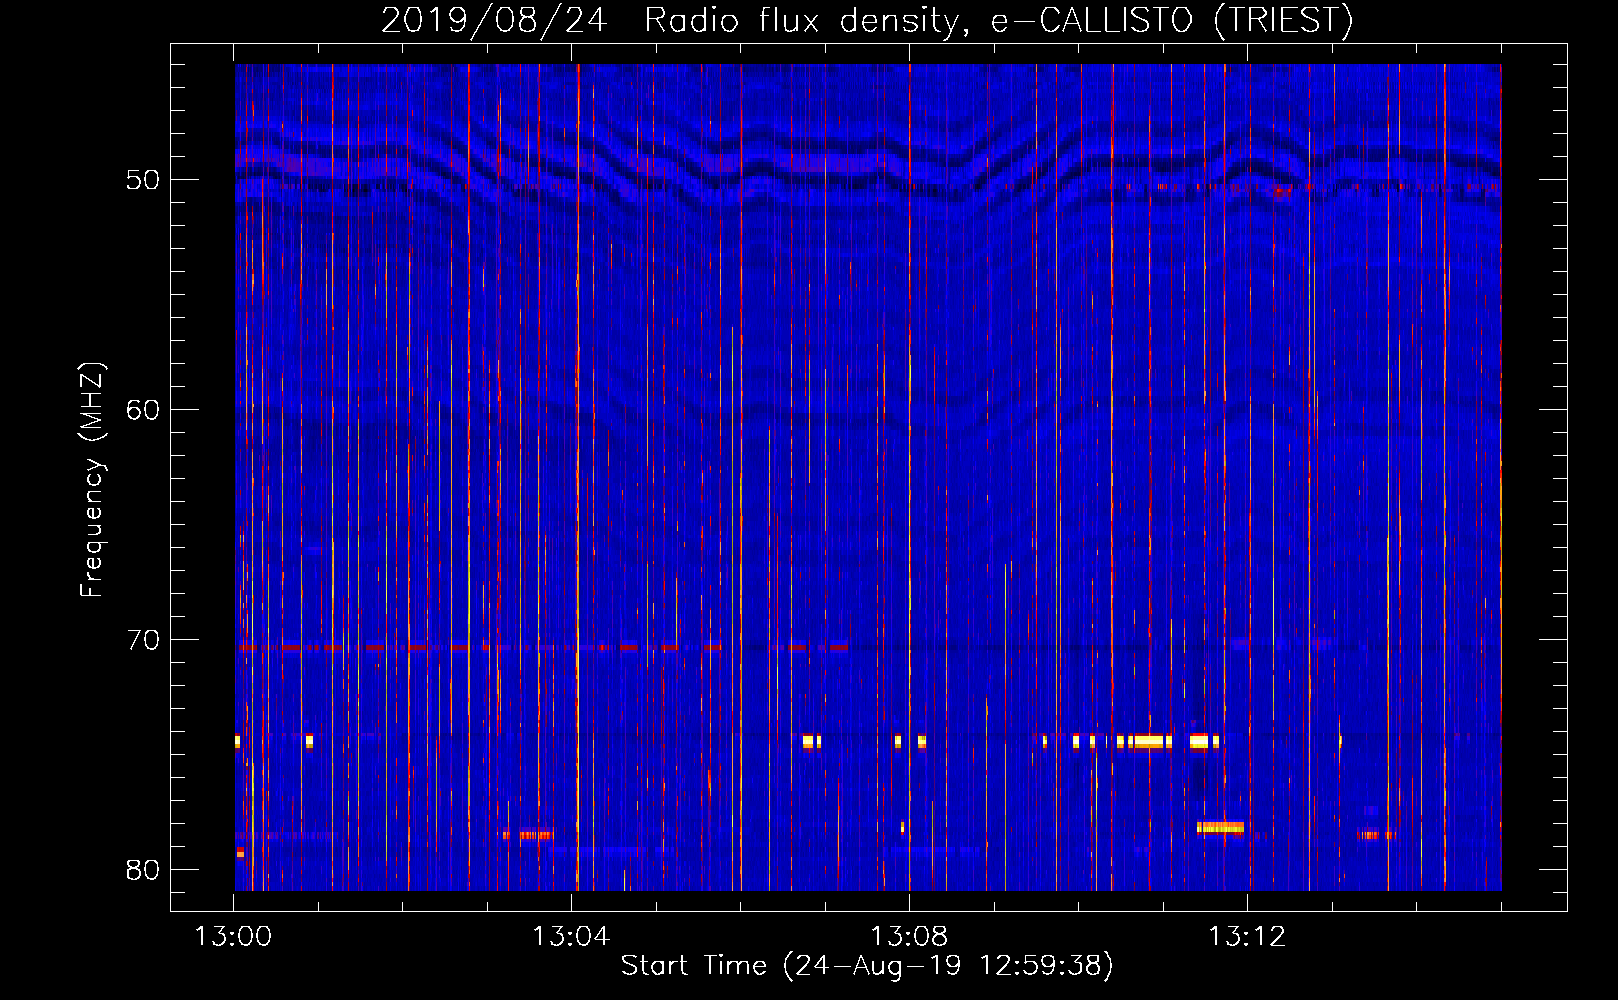
Task: Click the 50 MHz frequency tick label
Action: pos(143,180)
